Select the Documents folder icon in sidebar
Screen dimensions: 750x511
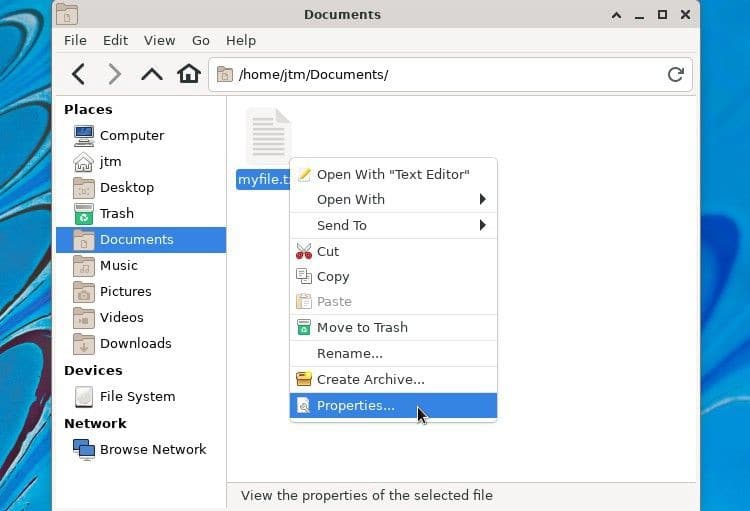pos(84,240)
